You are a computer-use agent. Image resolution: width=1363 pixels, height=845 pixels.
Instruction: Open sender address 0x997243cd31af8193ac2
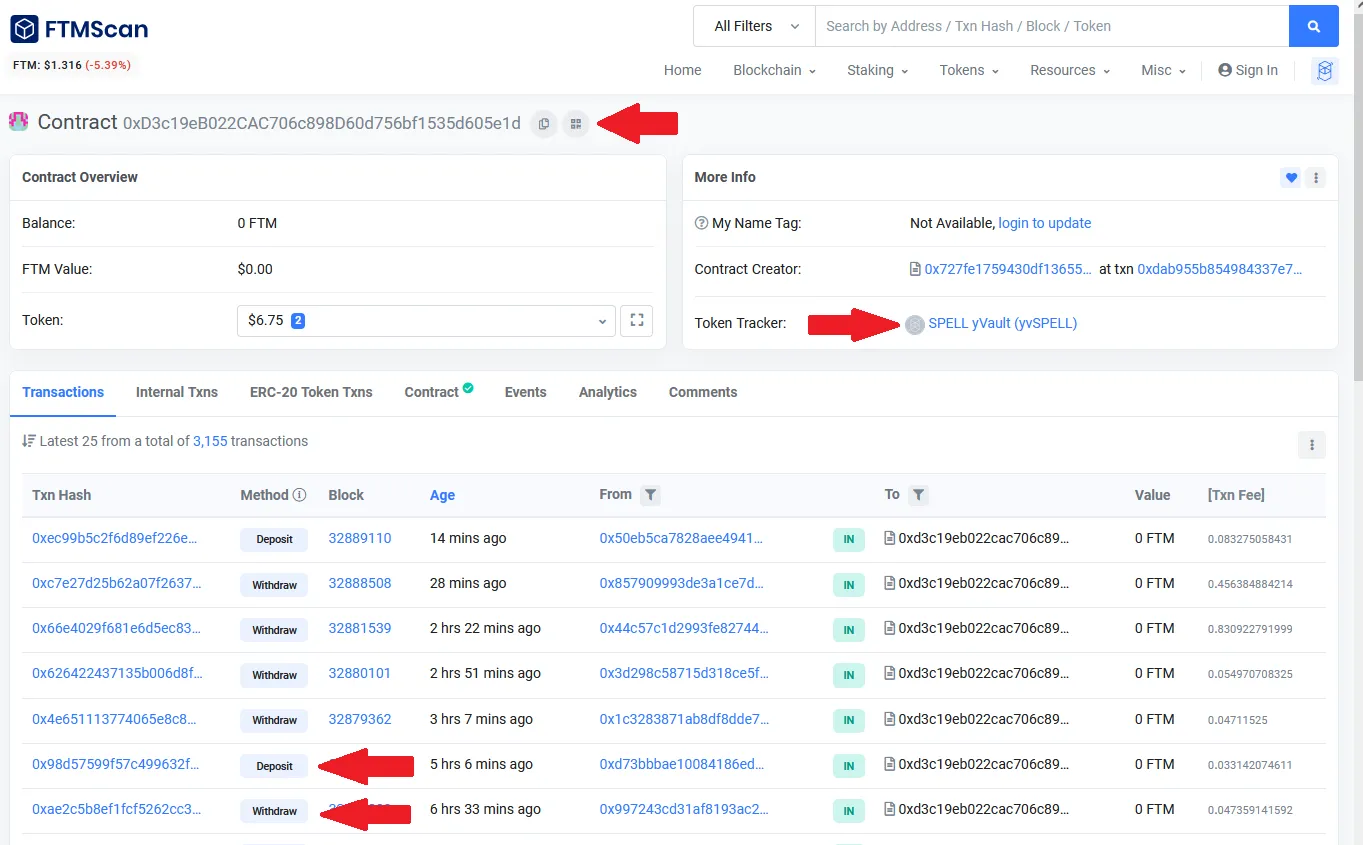pos(684,809)
